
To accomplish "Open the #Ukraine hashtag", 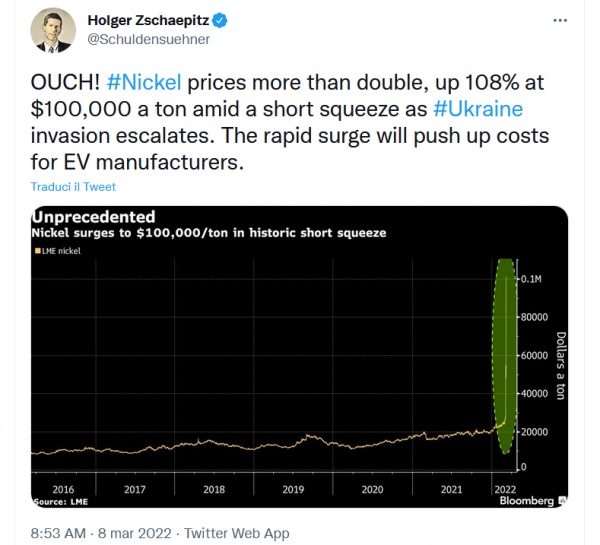I will tap(478, 109).
